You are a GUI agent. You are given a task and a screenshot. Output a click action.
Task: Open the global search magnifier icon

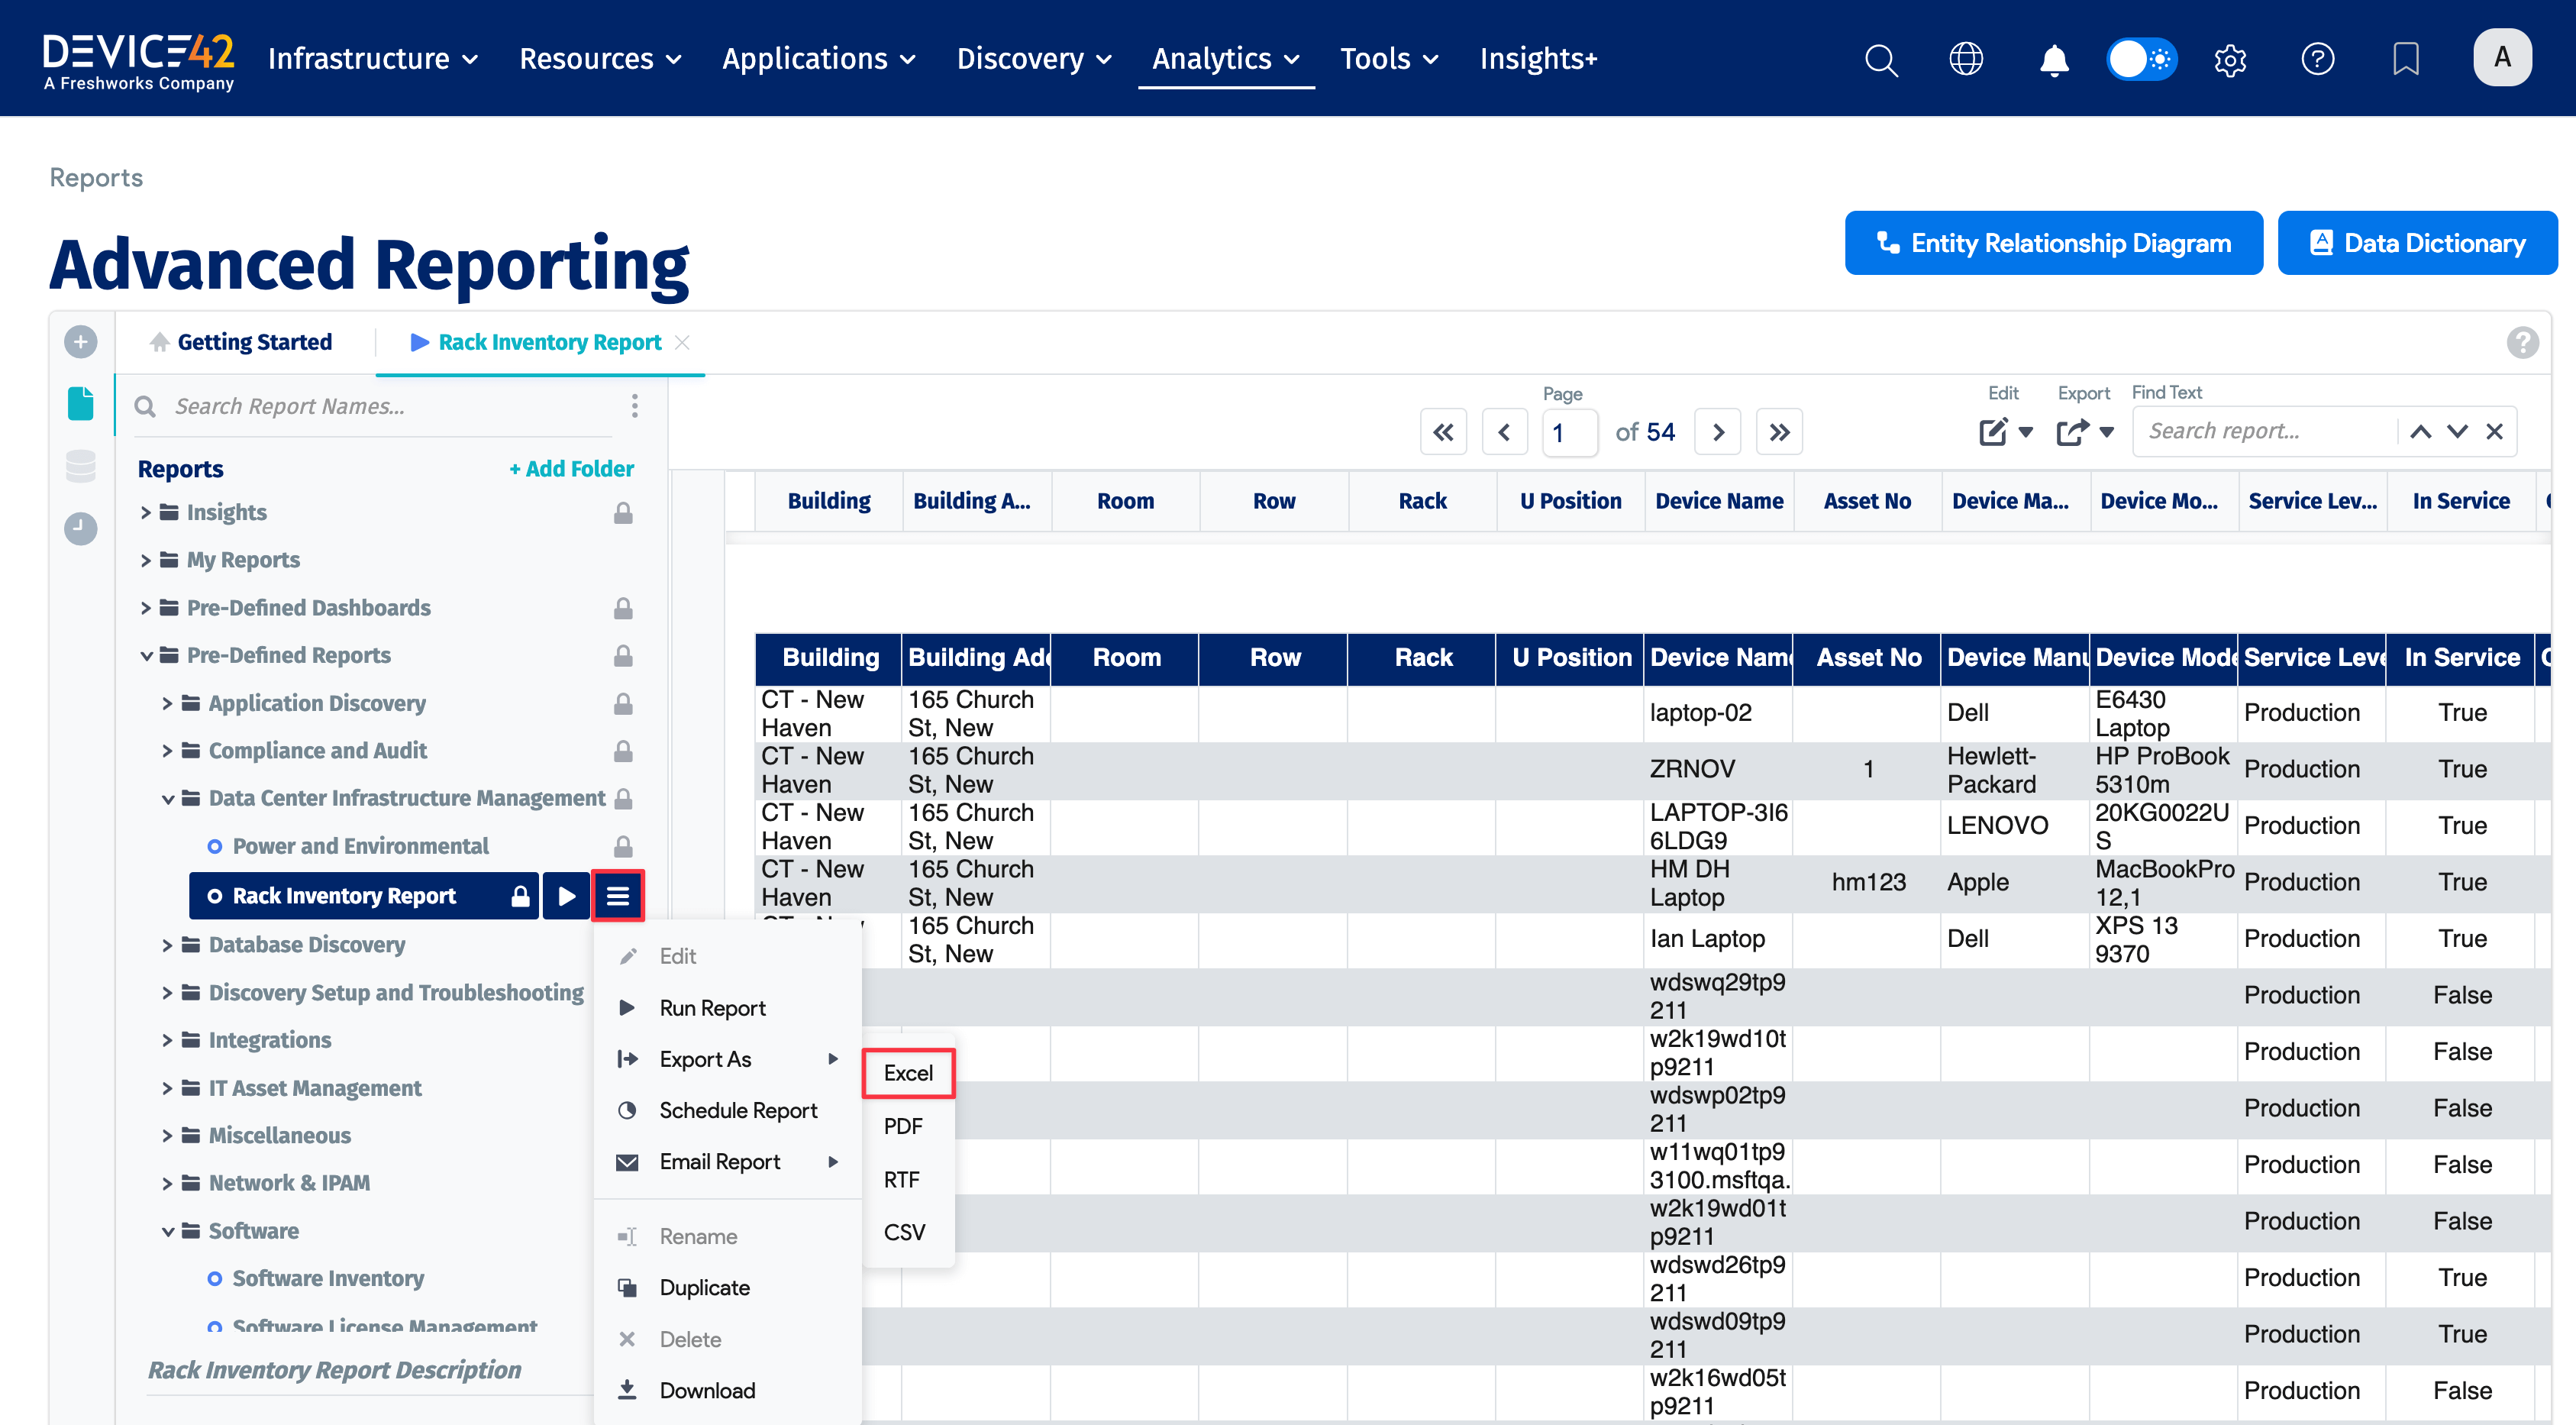click(1881, 59)
